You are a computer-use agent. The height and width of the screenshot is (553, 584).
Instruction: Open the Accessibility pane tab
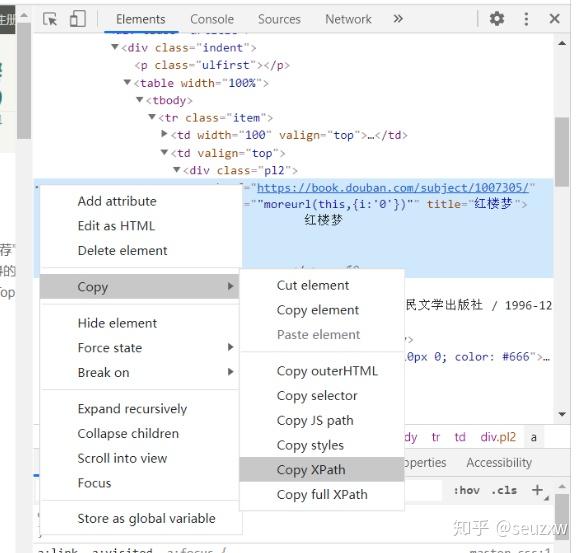click(499, 463)
